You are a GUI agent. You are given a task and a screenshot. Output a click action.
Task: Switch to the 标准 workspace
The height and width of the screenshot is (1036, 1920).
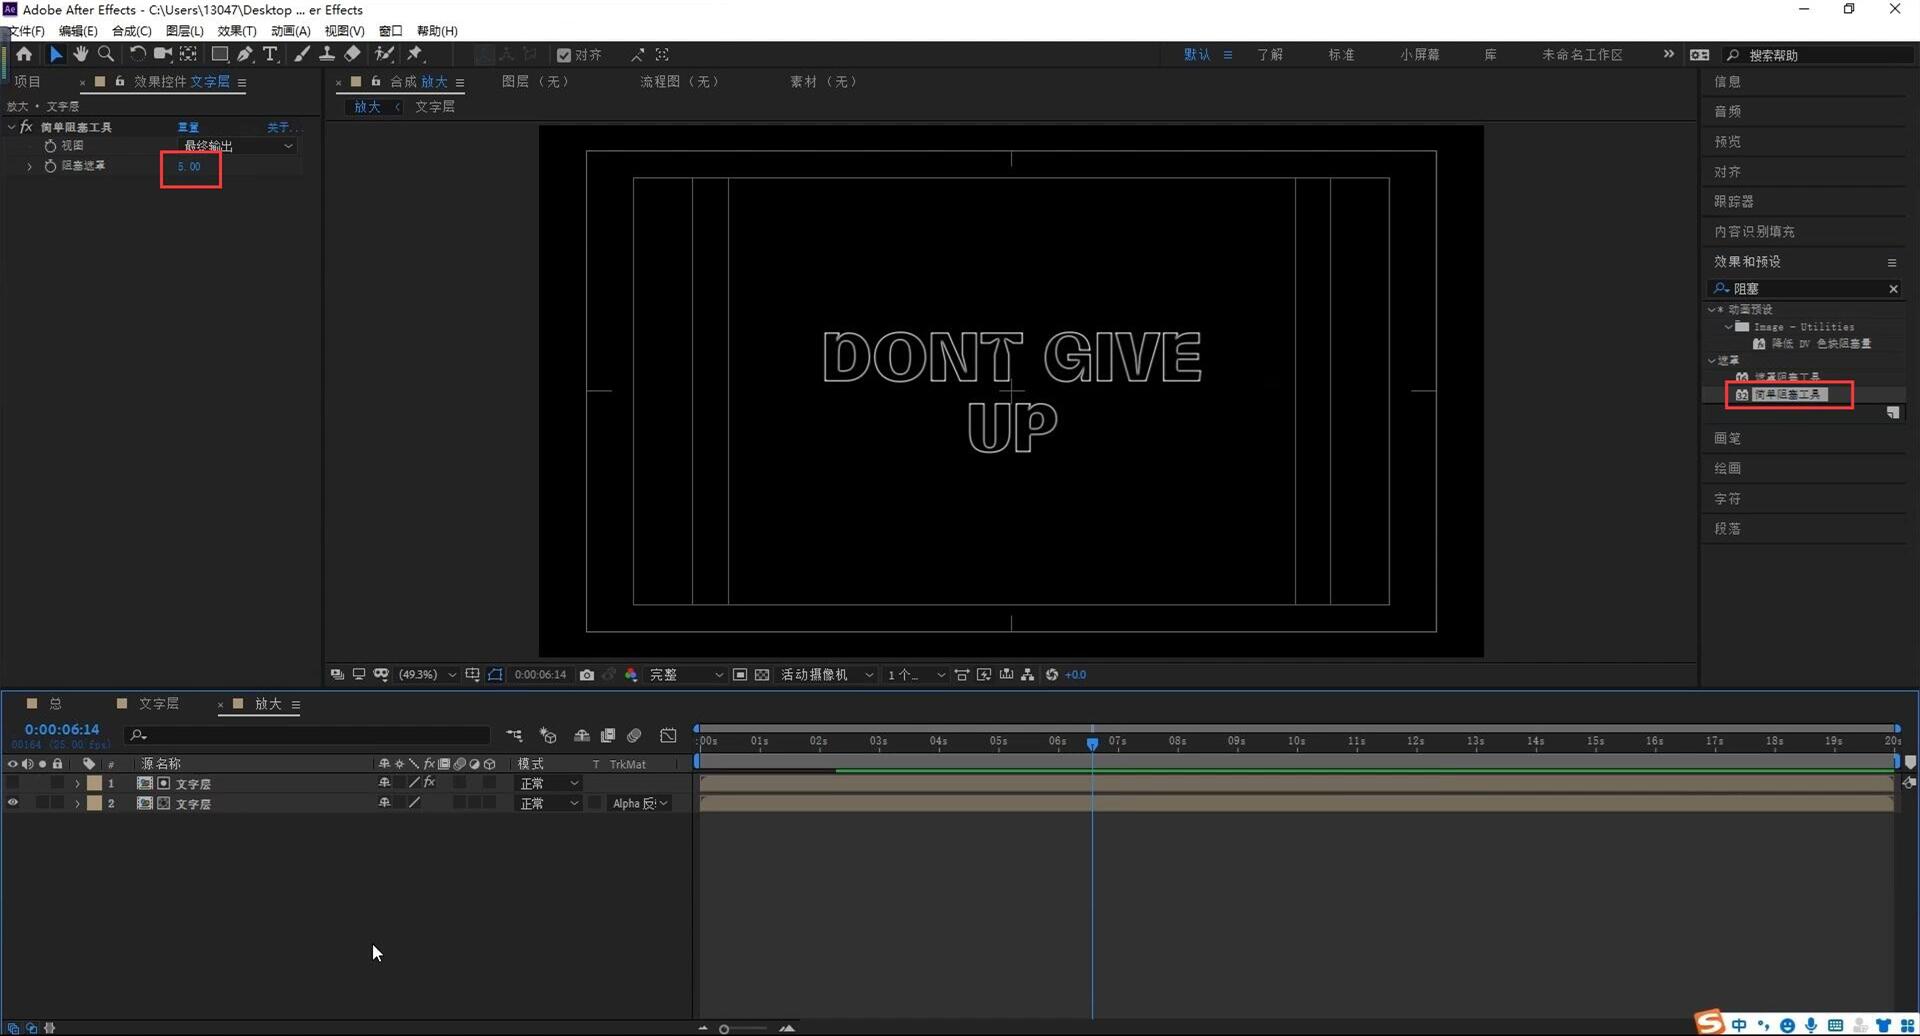click(1341, 55)
